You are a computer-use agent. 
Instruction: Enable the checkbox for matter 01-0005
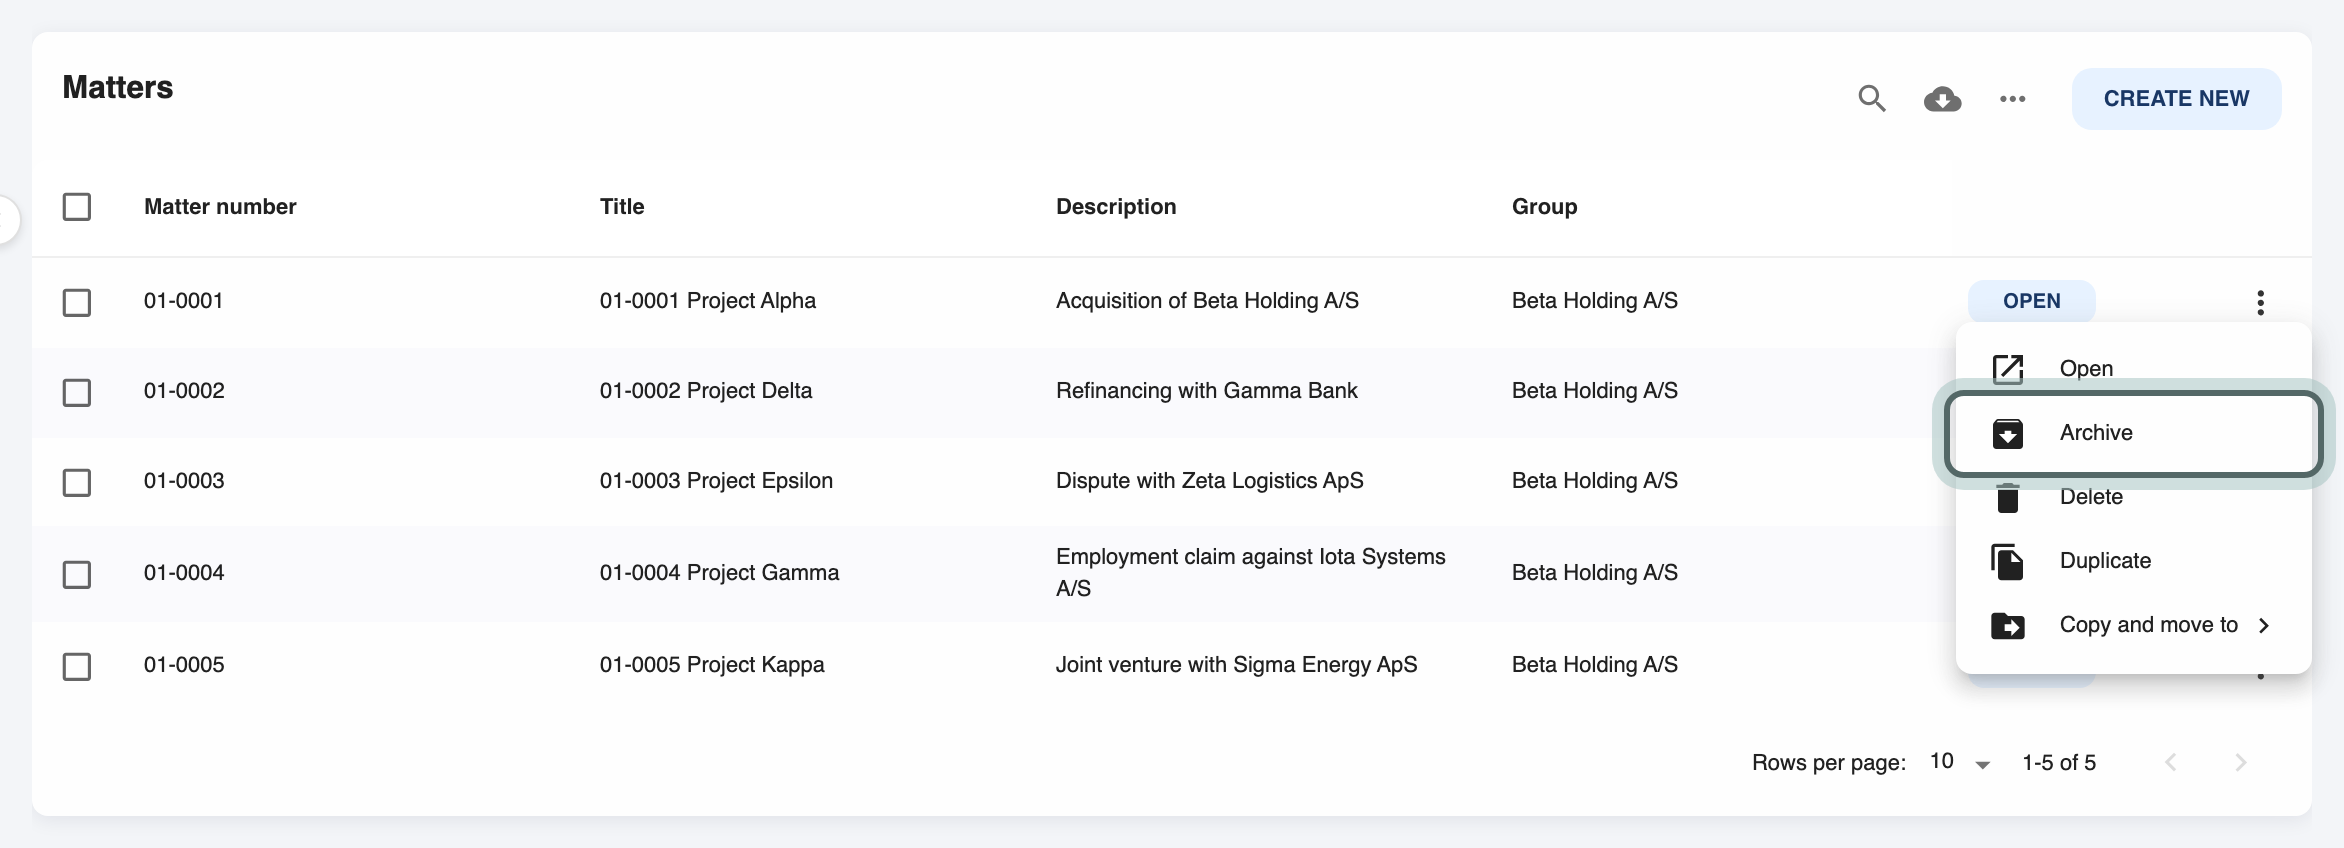point(77,666)
